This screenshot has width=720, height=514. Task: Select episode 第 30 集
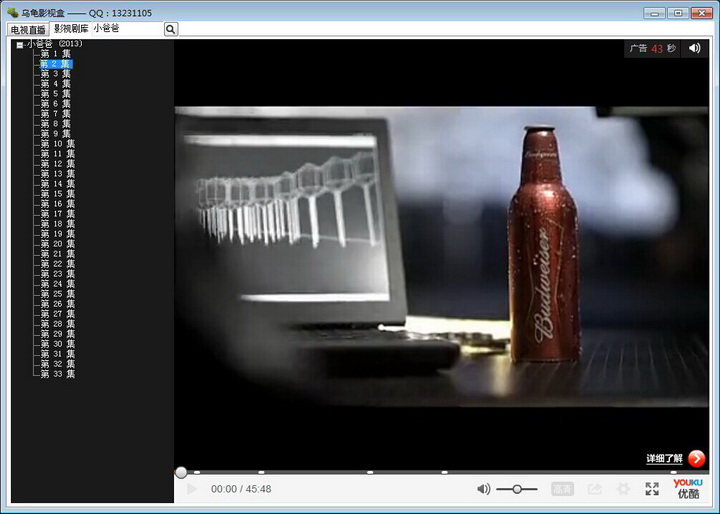[x=57, y=344]
